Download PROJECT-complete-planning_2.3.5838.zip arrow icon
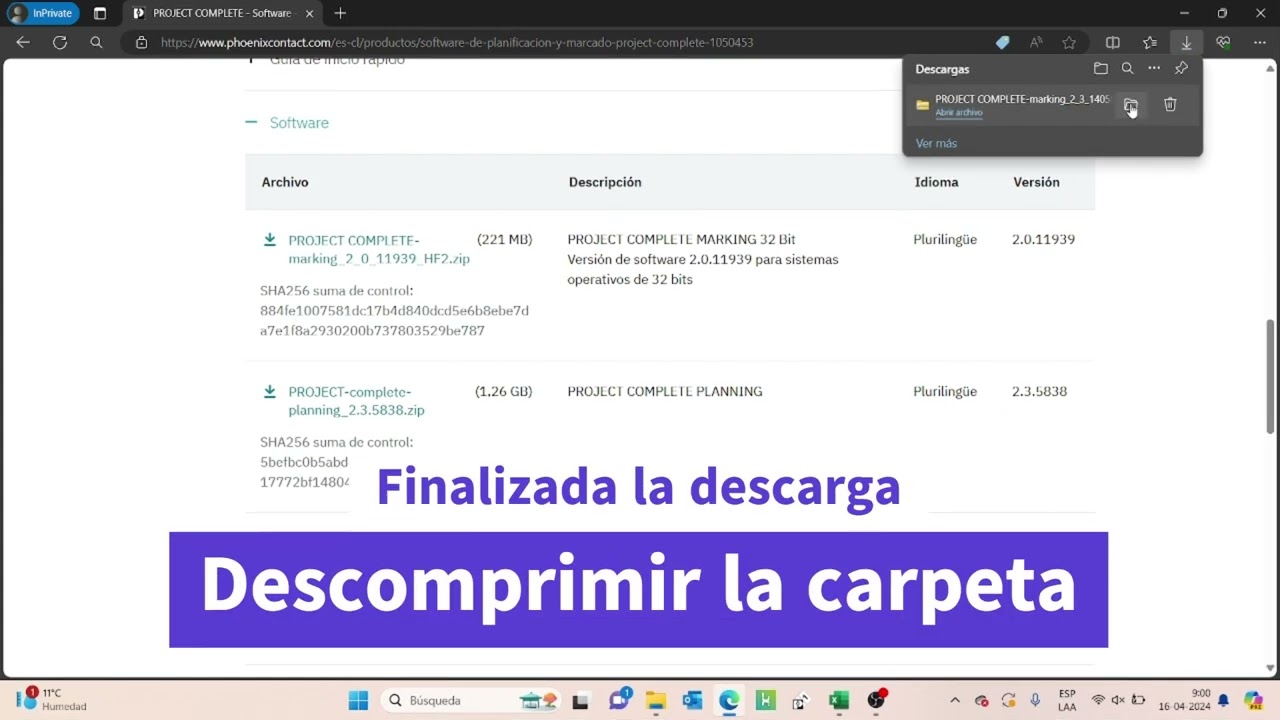Viewport: 1280px width, 720px height. coord(270,392)
